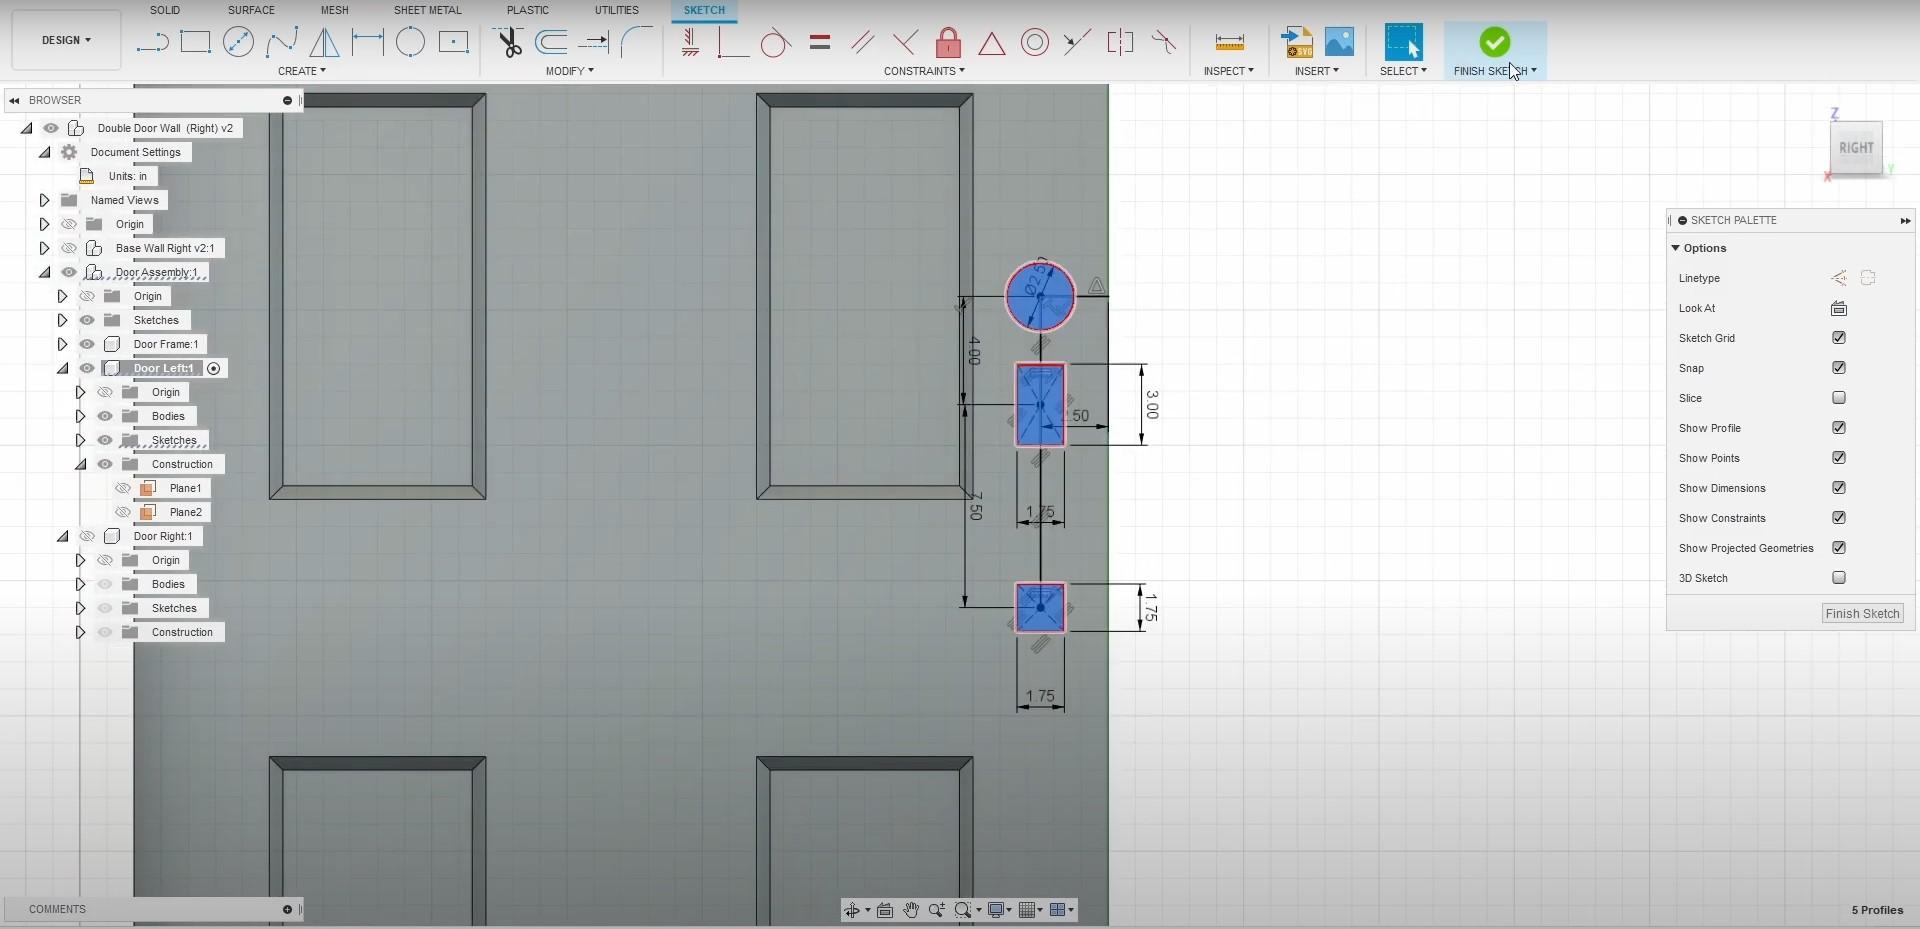Open the CREATE dropdown menu
The width and height of the screenshot is (1920, 929).
pyautogui.click(x=302, y=71)
